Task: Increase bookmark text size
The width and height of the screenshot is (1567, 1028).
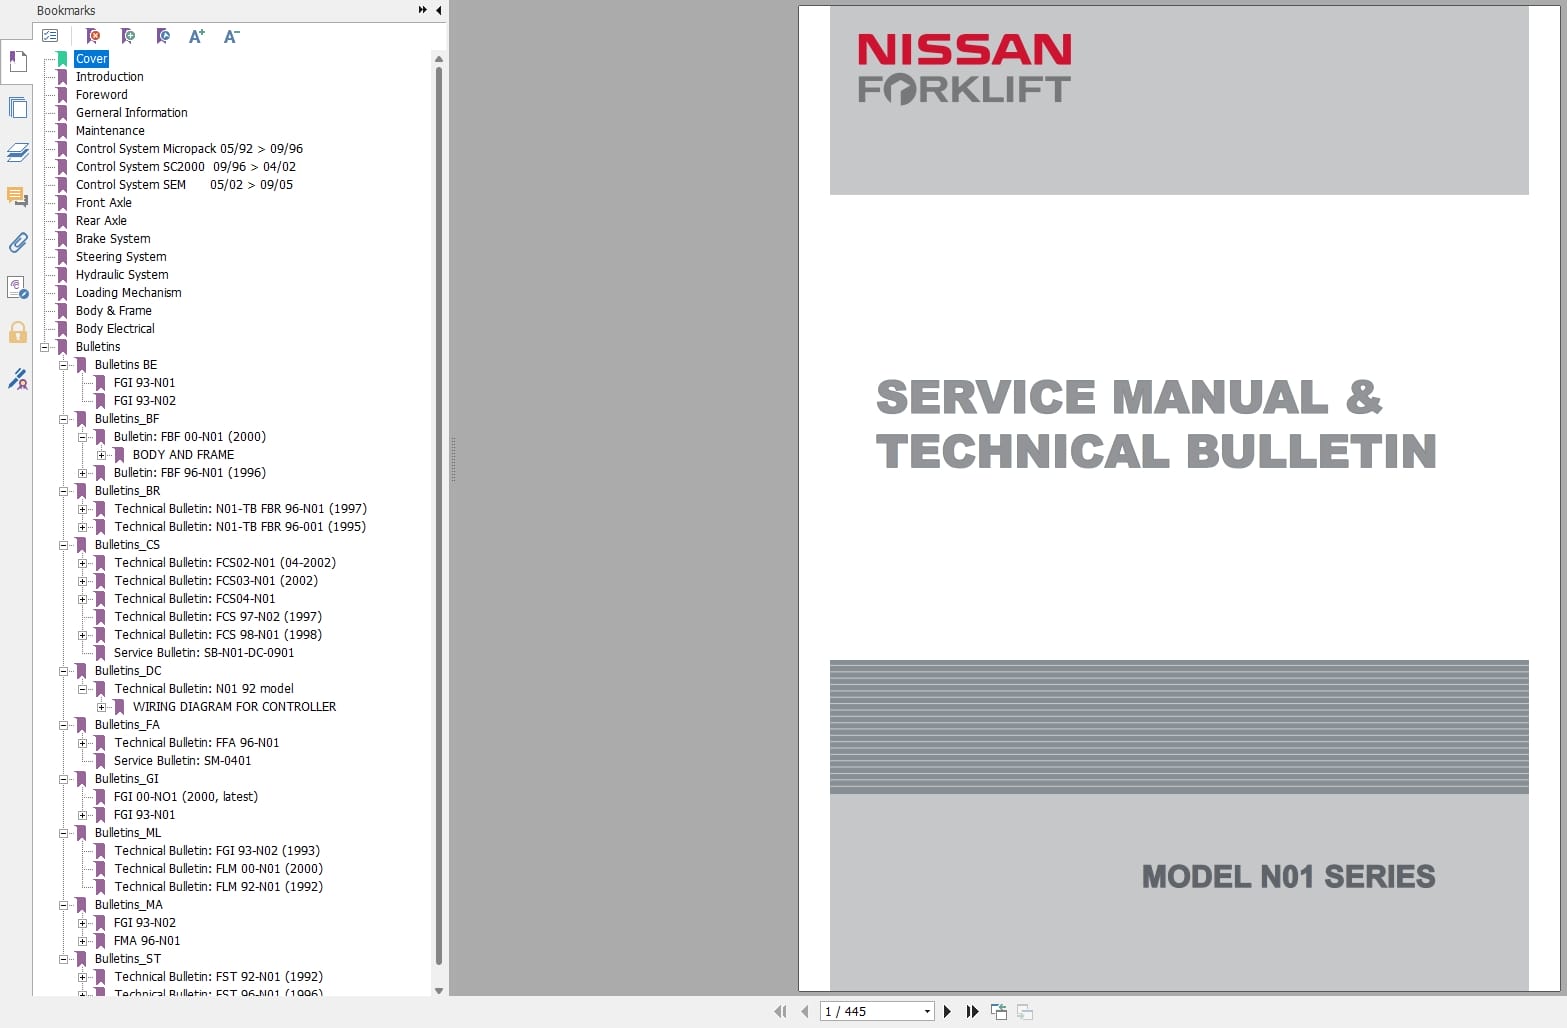Action: coord(197,36)
